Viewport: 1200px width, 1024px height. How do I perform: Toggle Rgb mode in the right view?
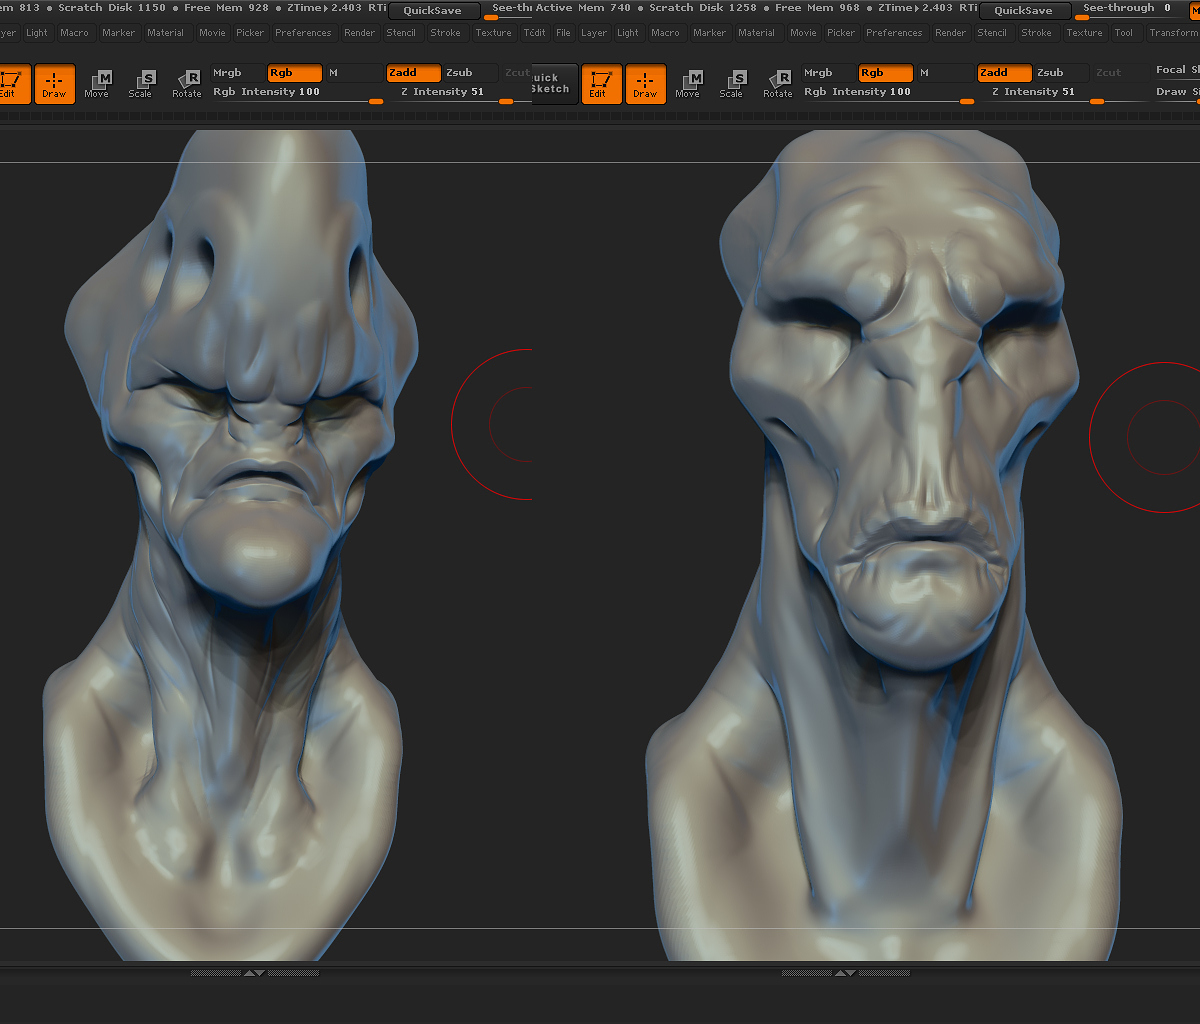pos(886,73)
